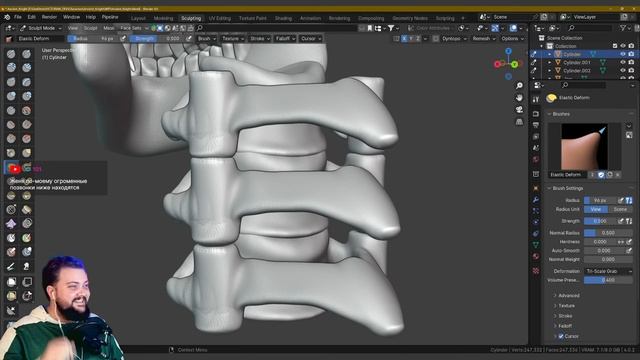Enable the Cursor checkbox in brush panel

[x=561, y=336]
